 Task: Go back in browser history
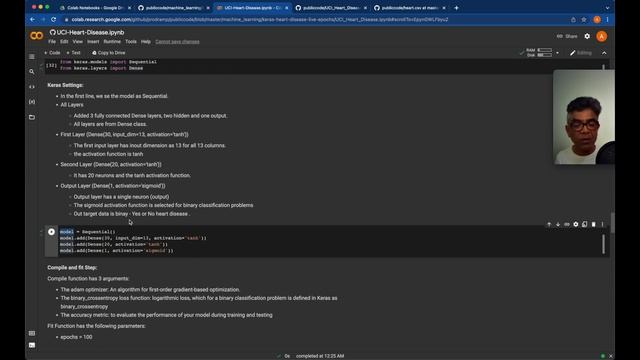pyautogui.click(x=32, y=20)
